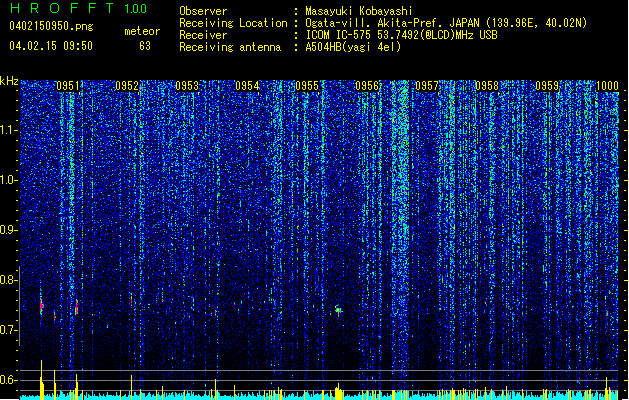This screenshot has width=629, height=400.
Task: Click the green meteor echo blob after 0955
Action: click(x=339, y=310)
